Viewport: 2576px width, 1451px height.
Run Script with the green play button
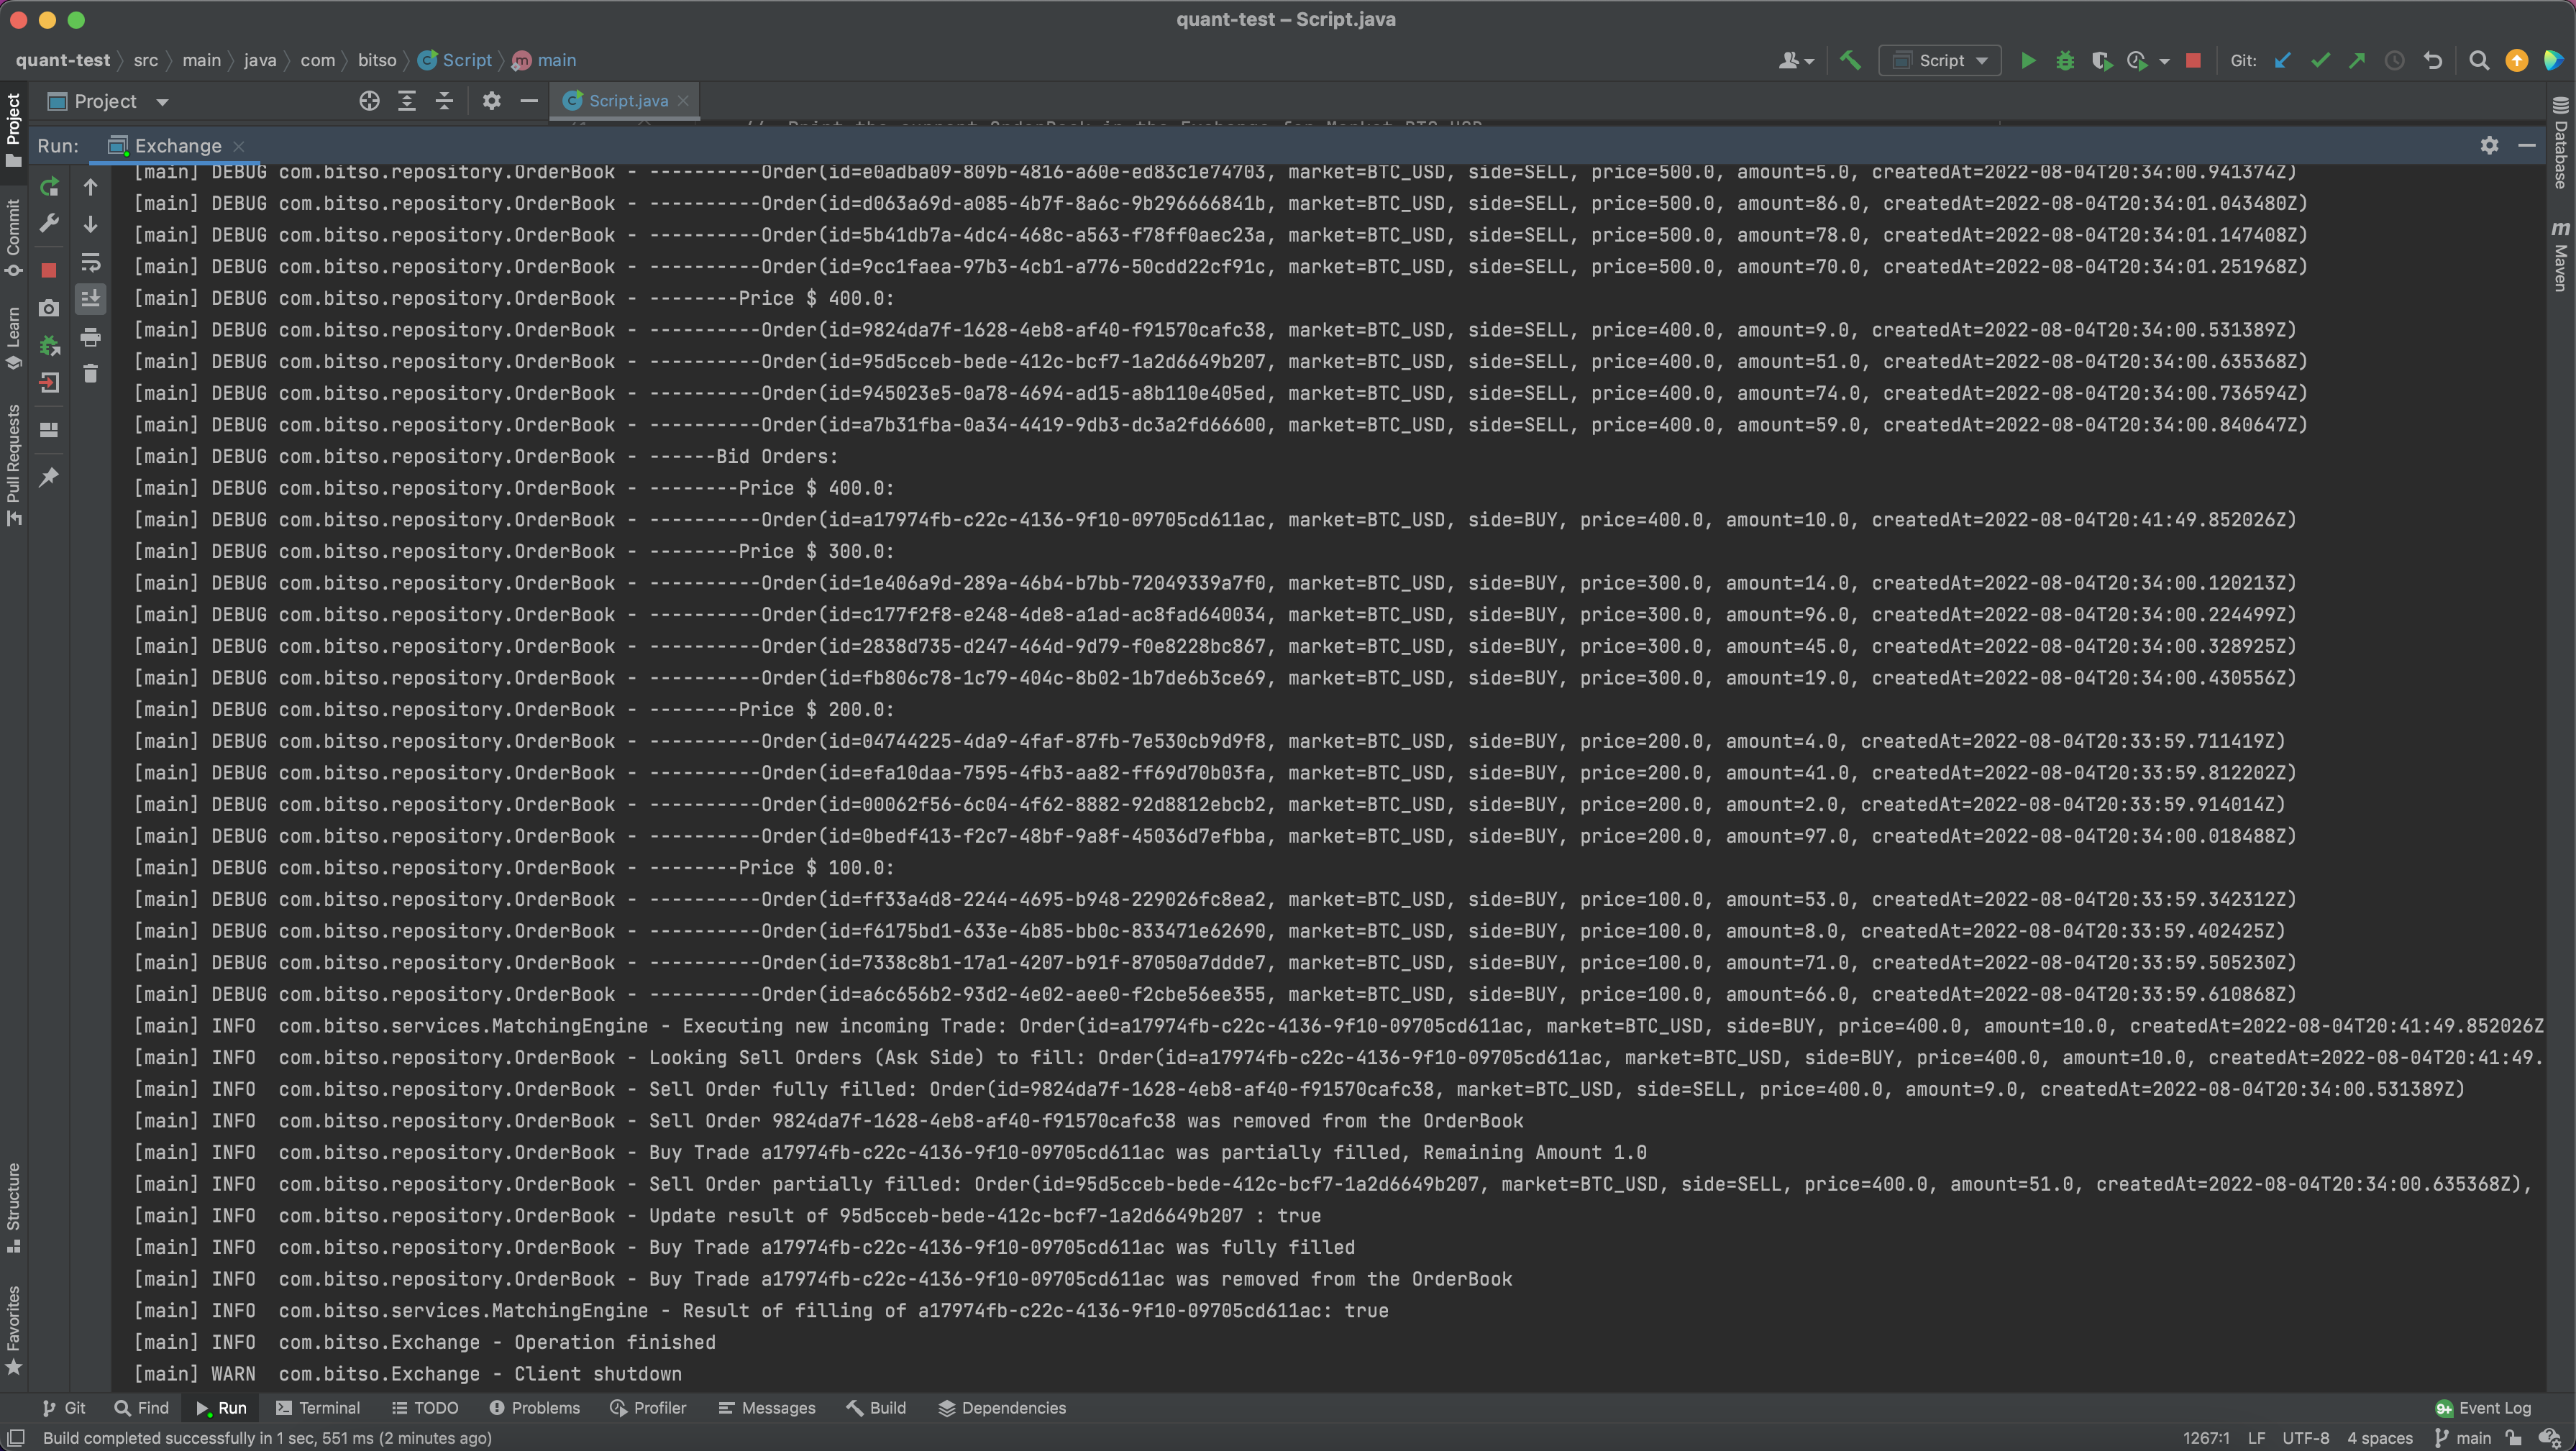[2027, 61]
